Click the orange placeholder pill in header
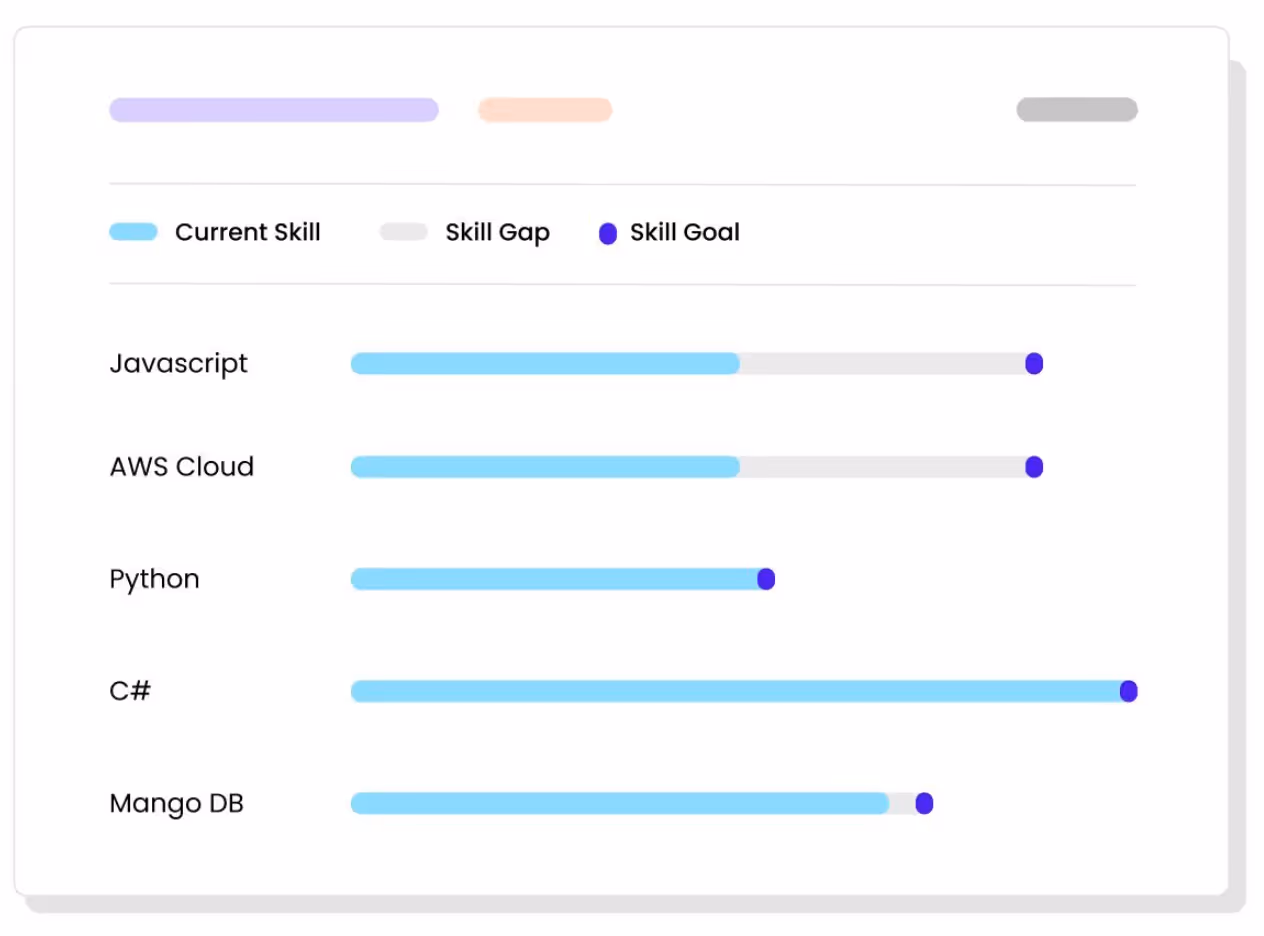Screen dimensions: 1264x936 [545, 110]
